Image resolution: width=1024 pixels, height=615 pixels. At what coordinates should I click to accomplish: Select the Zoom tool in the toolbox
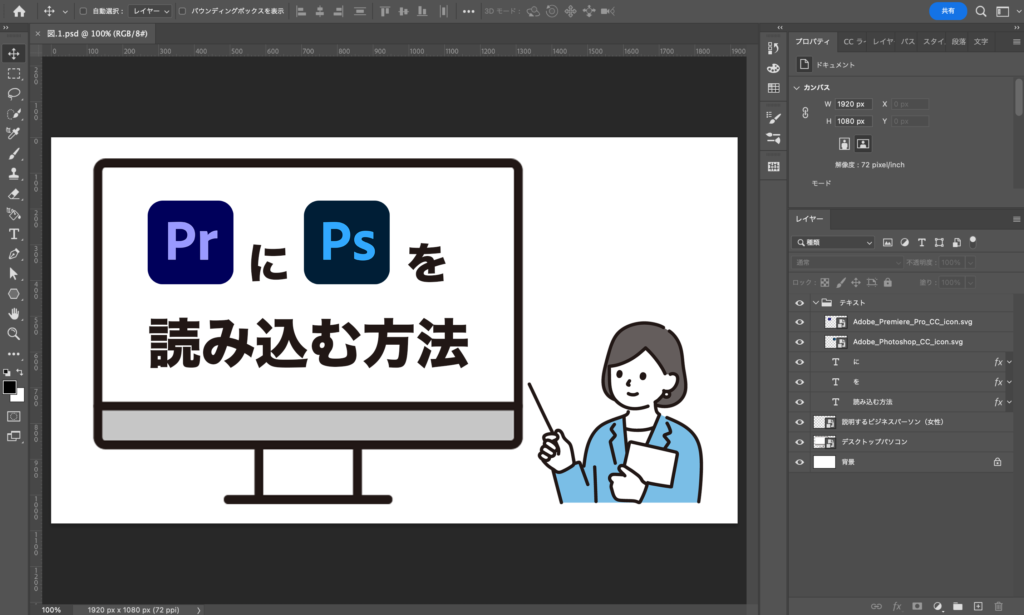click(x=14, y=334)
